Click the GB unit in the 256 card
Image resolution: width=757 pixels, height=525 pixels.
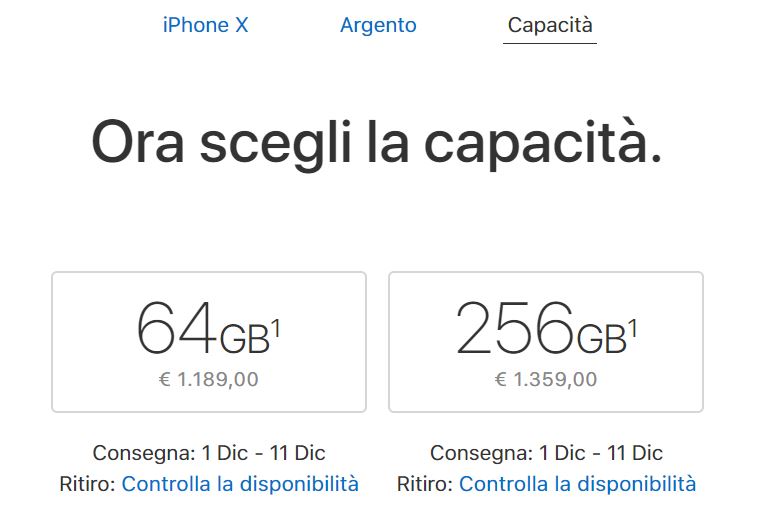[601, 340]
